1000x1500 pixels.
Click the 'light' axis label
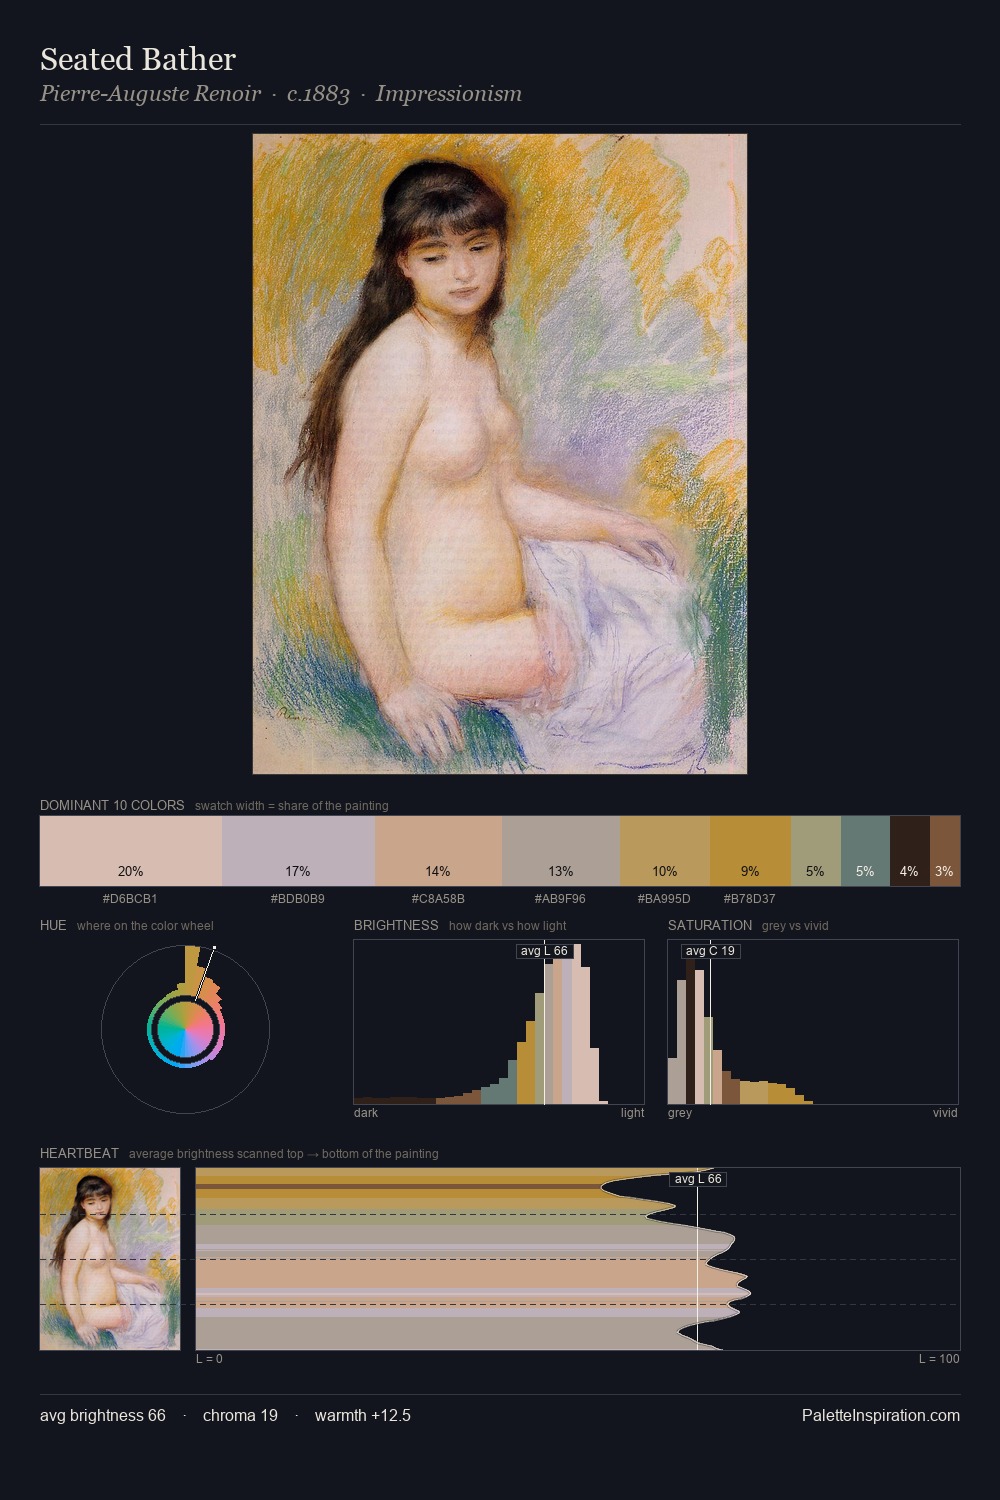pyautogui.click(x=632, y=1113)
